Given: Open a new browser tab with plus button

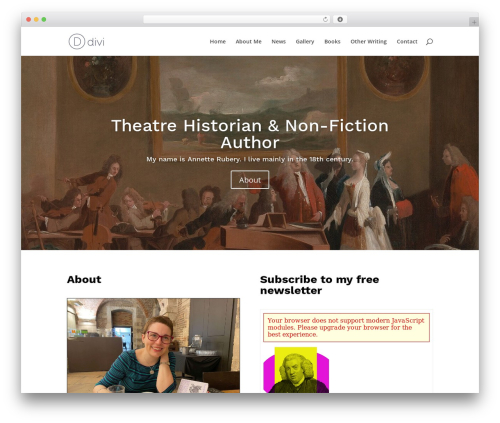Looking at the screenshot, I should coord(474,22).
